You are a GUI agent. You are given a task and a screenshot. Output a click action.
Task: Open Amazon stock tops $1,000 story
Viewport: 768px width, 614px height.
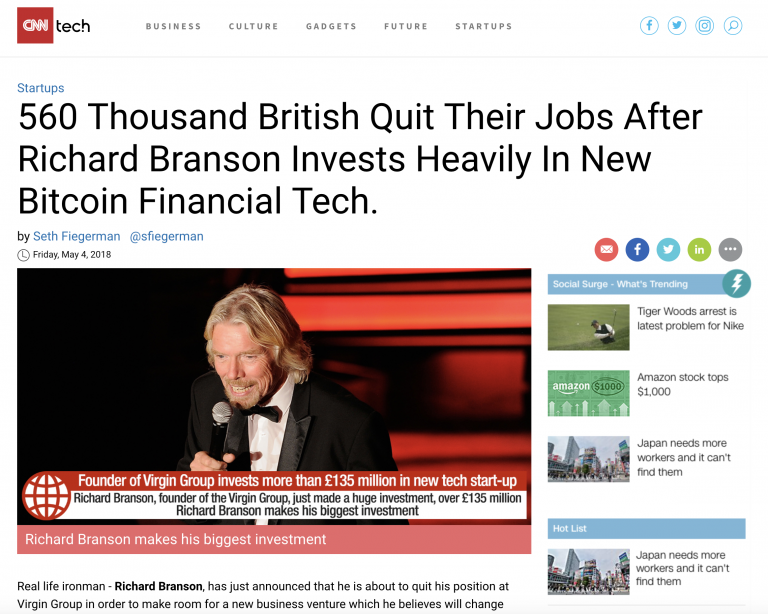click(682, 384)
